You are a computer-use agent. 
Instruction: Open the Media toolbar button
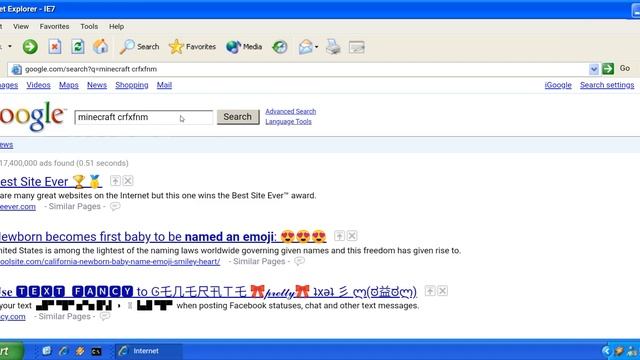[x=244, y=47]
